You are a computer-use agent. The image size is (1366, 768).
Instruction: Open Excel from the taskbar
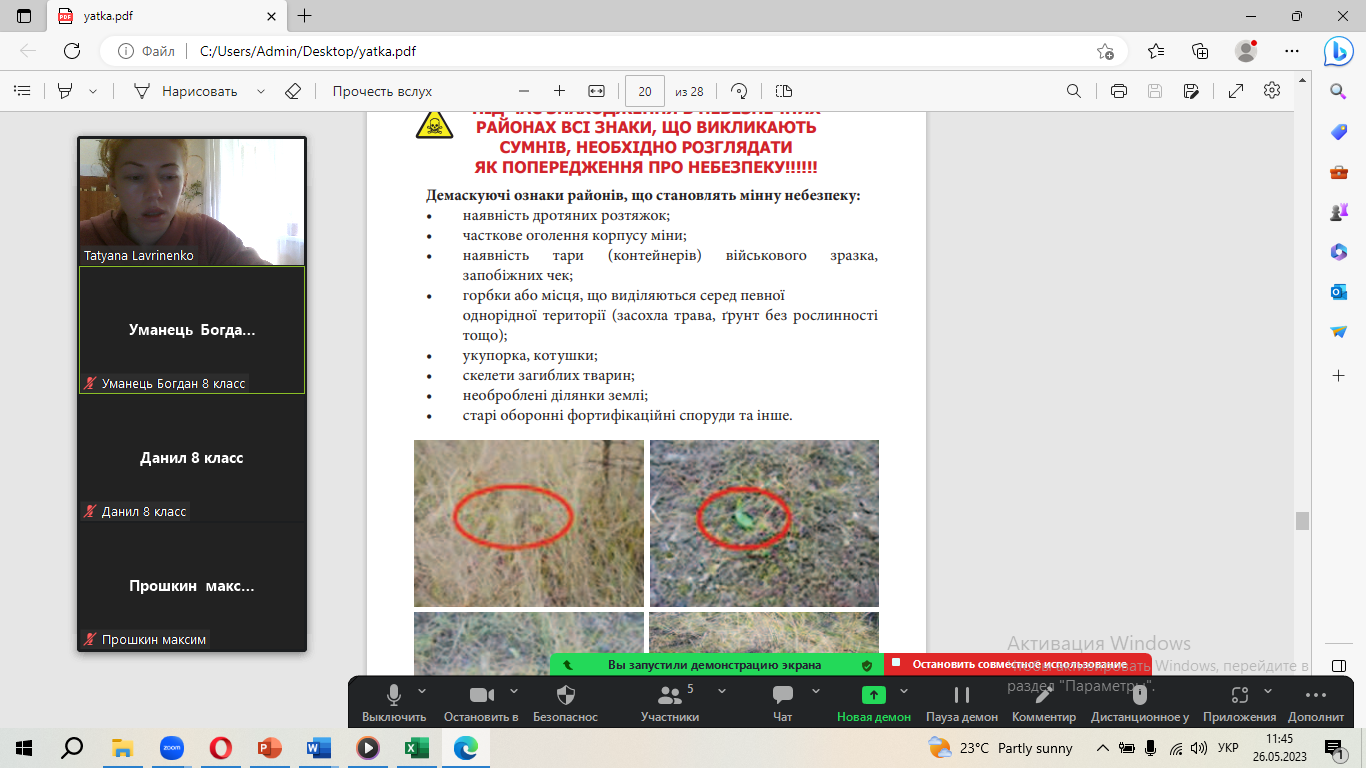(416, 747)
